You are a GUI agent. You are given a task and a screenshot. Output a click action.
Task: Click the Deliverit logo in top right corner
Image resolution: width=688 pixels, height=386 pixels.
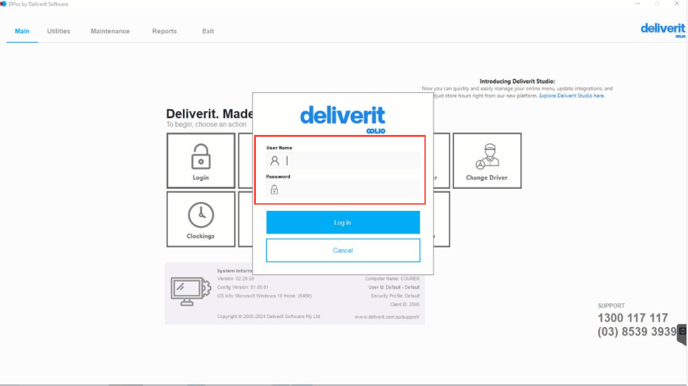pyautogui.click(x=663, y=30)
